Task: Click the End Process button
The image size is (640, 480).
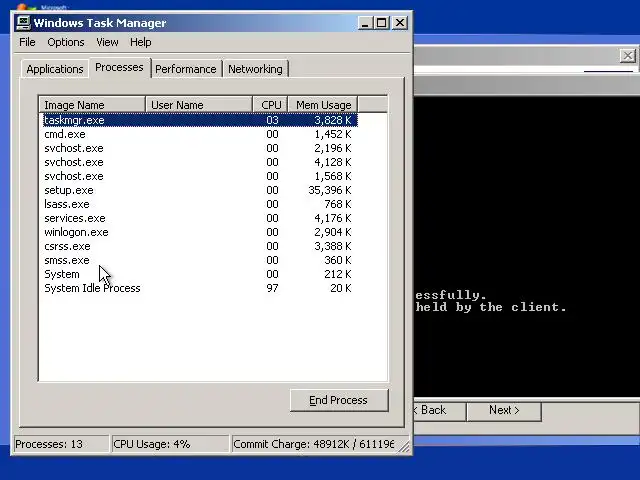Action: coord(339,400)
